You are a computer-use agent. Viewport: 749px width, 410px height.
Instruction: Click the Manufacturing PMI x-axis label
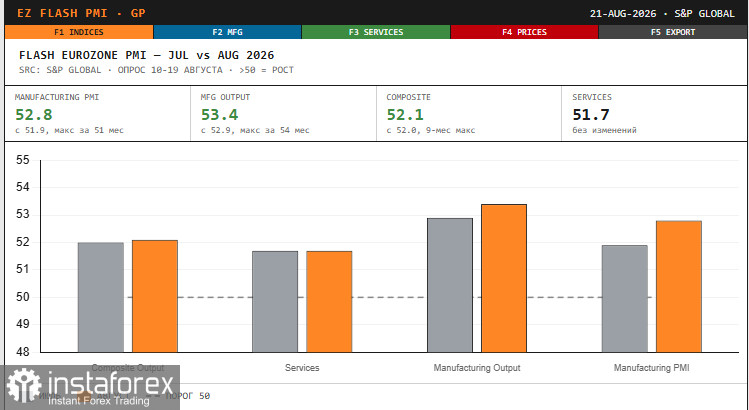coord(652,367)
